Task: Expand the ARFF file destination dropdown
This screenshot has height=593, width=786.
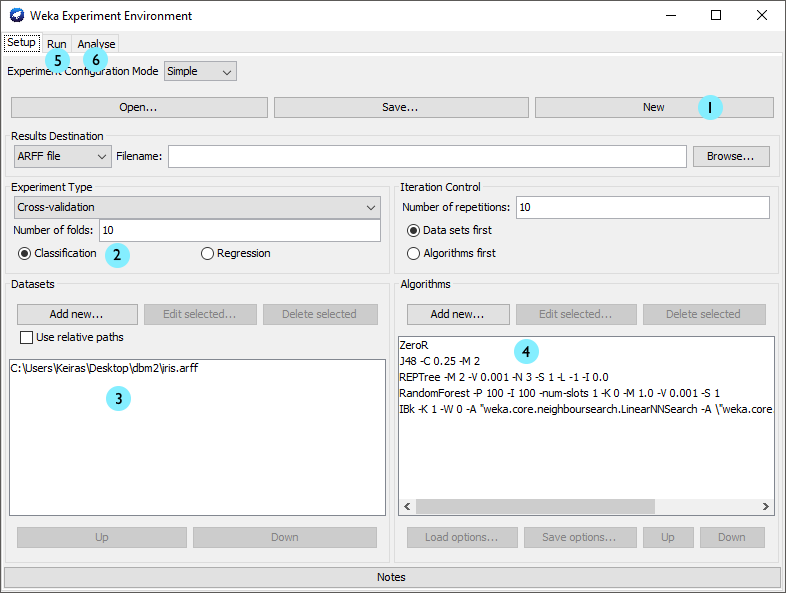Action: pos(62,157)
